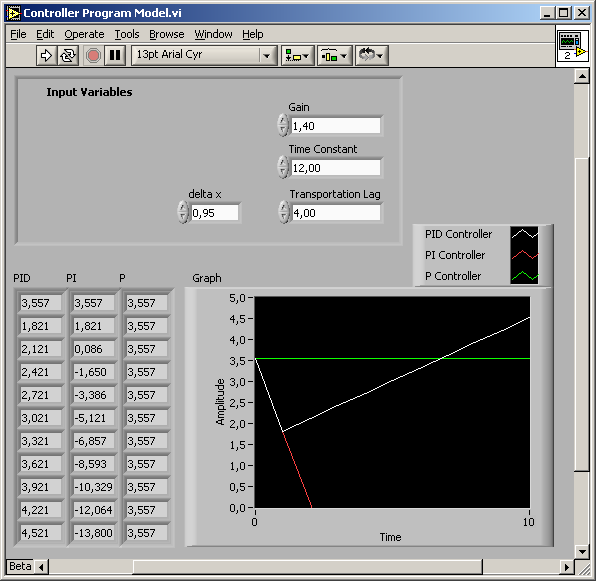
Task: Click the horizontal scrollbar right arrow
Action: 567,567
